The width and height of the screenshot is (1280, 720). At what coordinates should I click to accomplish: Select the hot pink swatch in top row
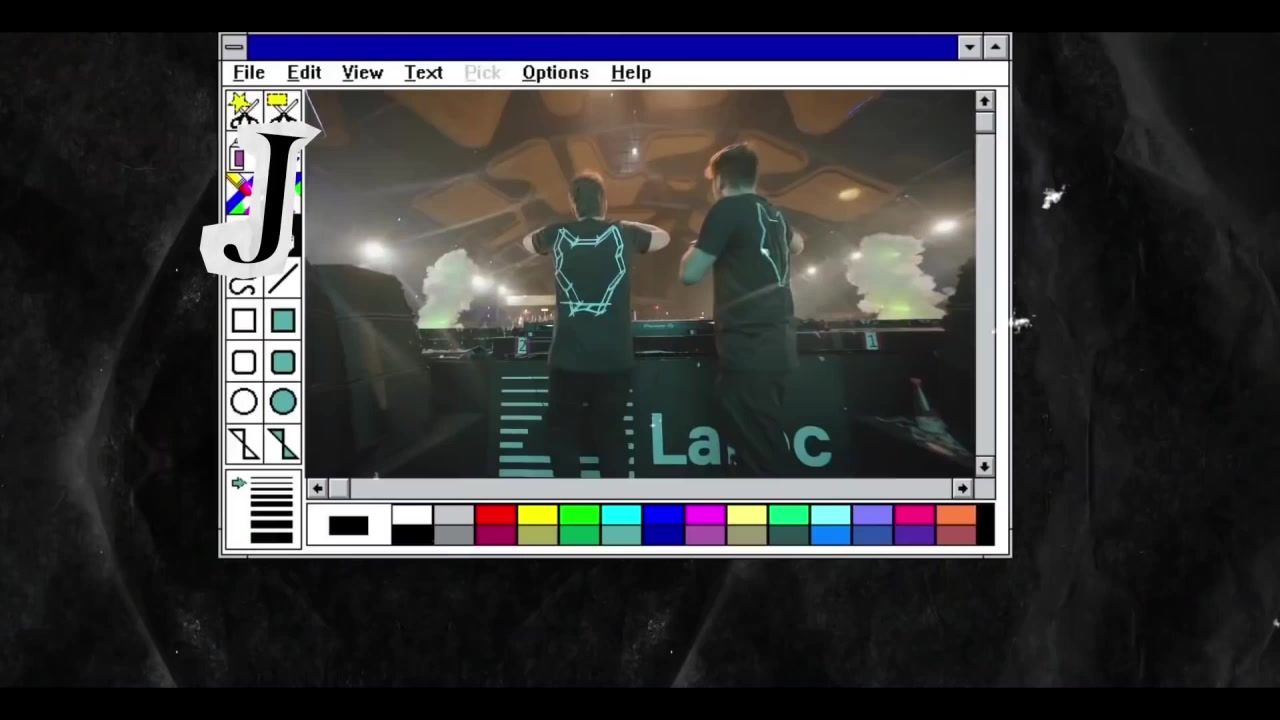(915, 515)
